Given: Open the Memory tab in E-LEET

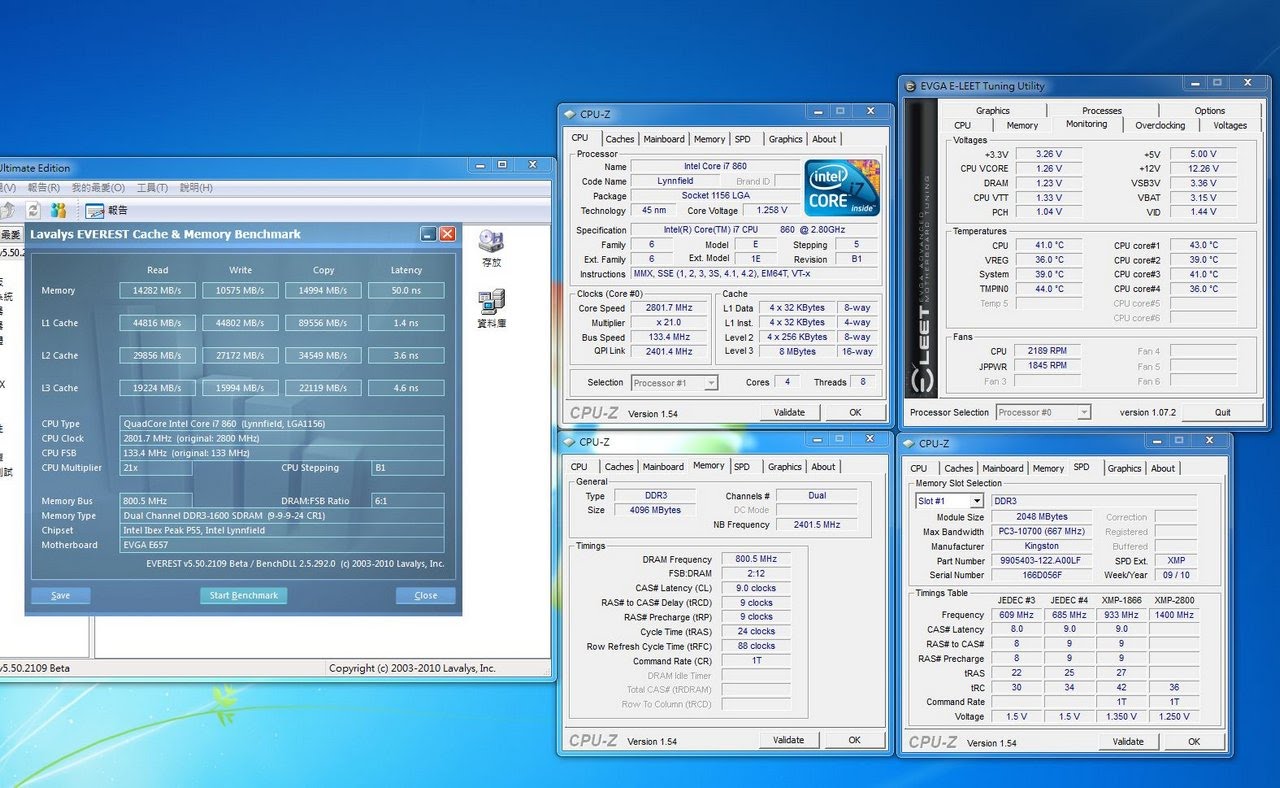Looking at the screenshot, I should click(x=1022, y=125).
